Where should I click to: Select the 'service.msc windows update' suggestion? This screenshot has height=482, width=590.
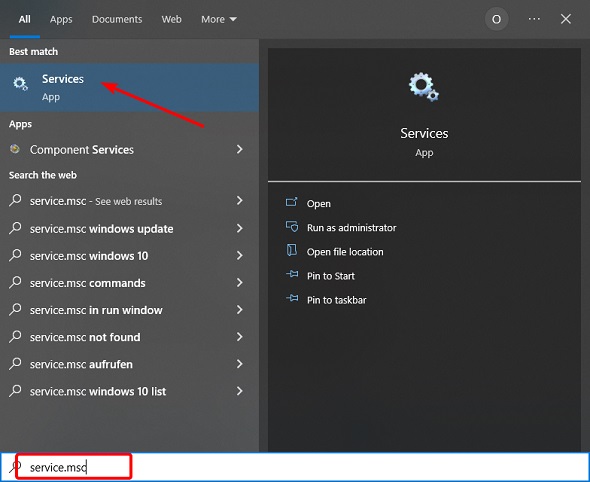[129, 228]
